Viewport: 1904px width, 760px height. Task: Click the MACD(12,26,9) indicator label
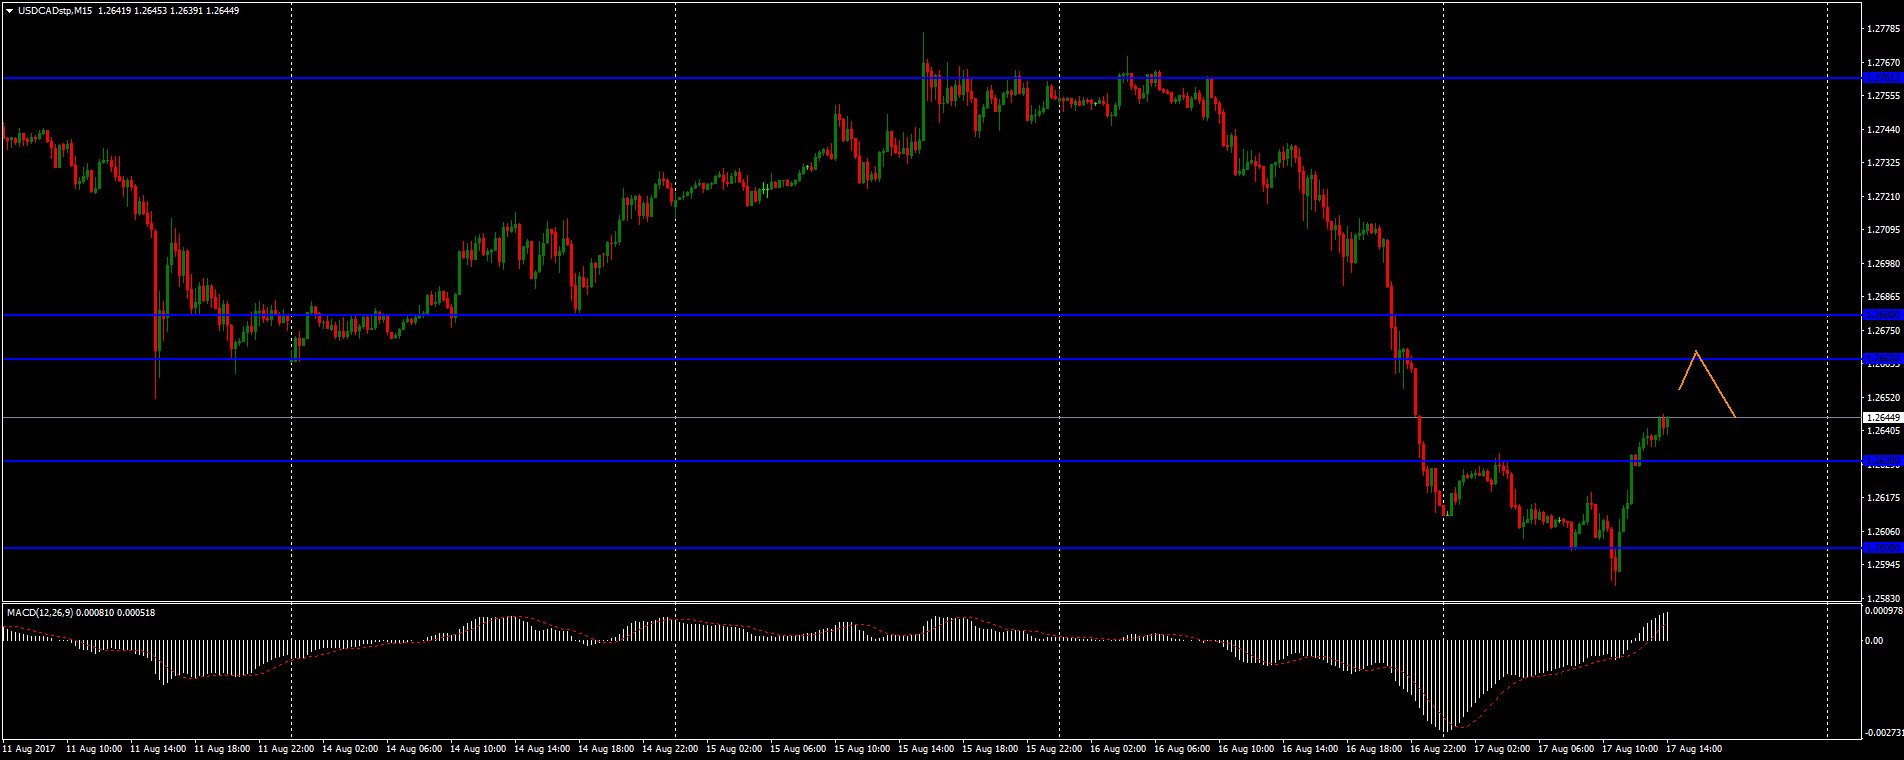[x=40, y=612]
